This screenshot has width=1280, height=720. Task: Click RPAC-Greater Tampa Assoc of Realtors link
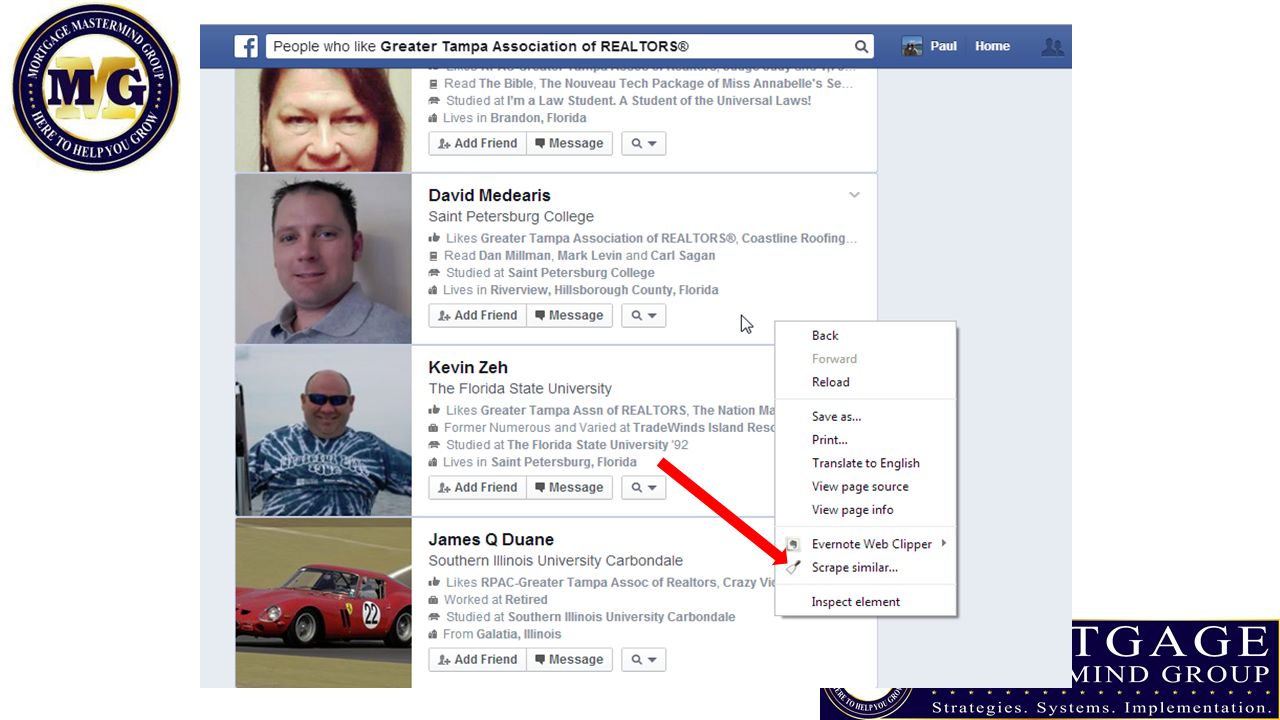[599, 583]
